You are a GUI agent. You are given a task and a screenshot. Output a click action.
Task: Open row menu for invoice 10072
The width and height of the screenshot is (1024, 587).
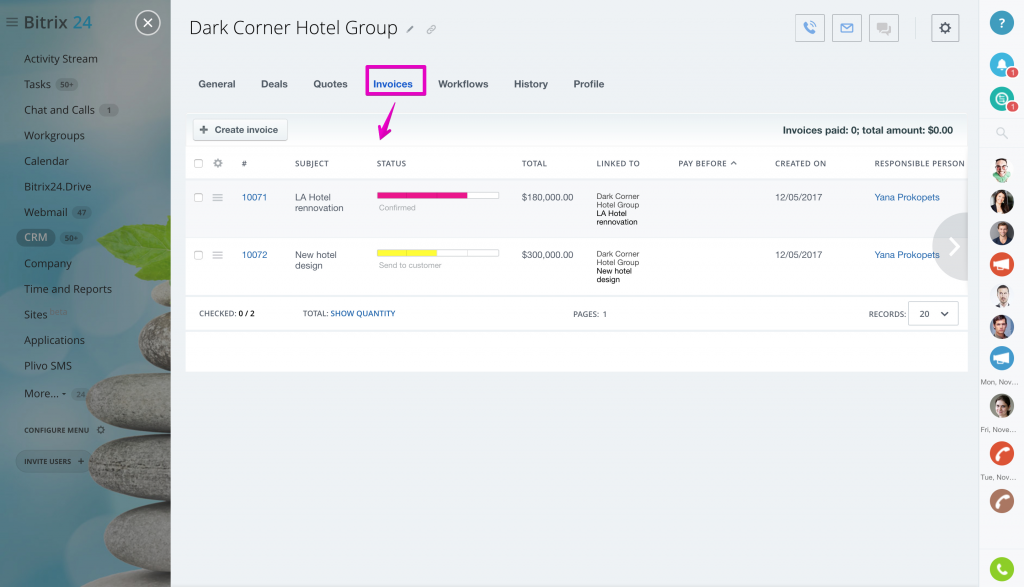click(x=217, y=255)
